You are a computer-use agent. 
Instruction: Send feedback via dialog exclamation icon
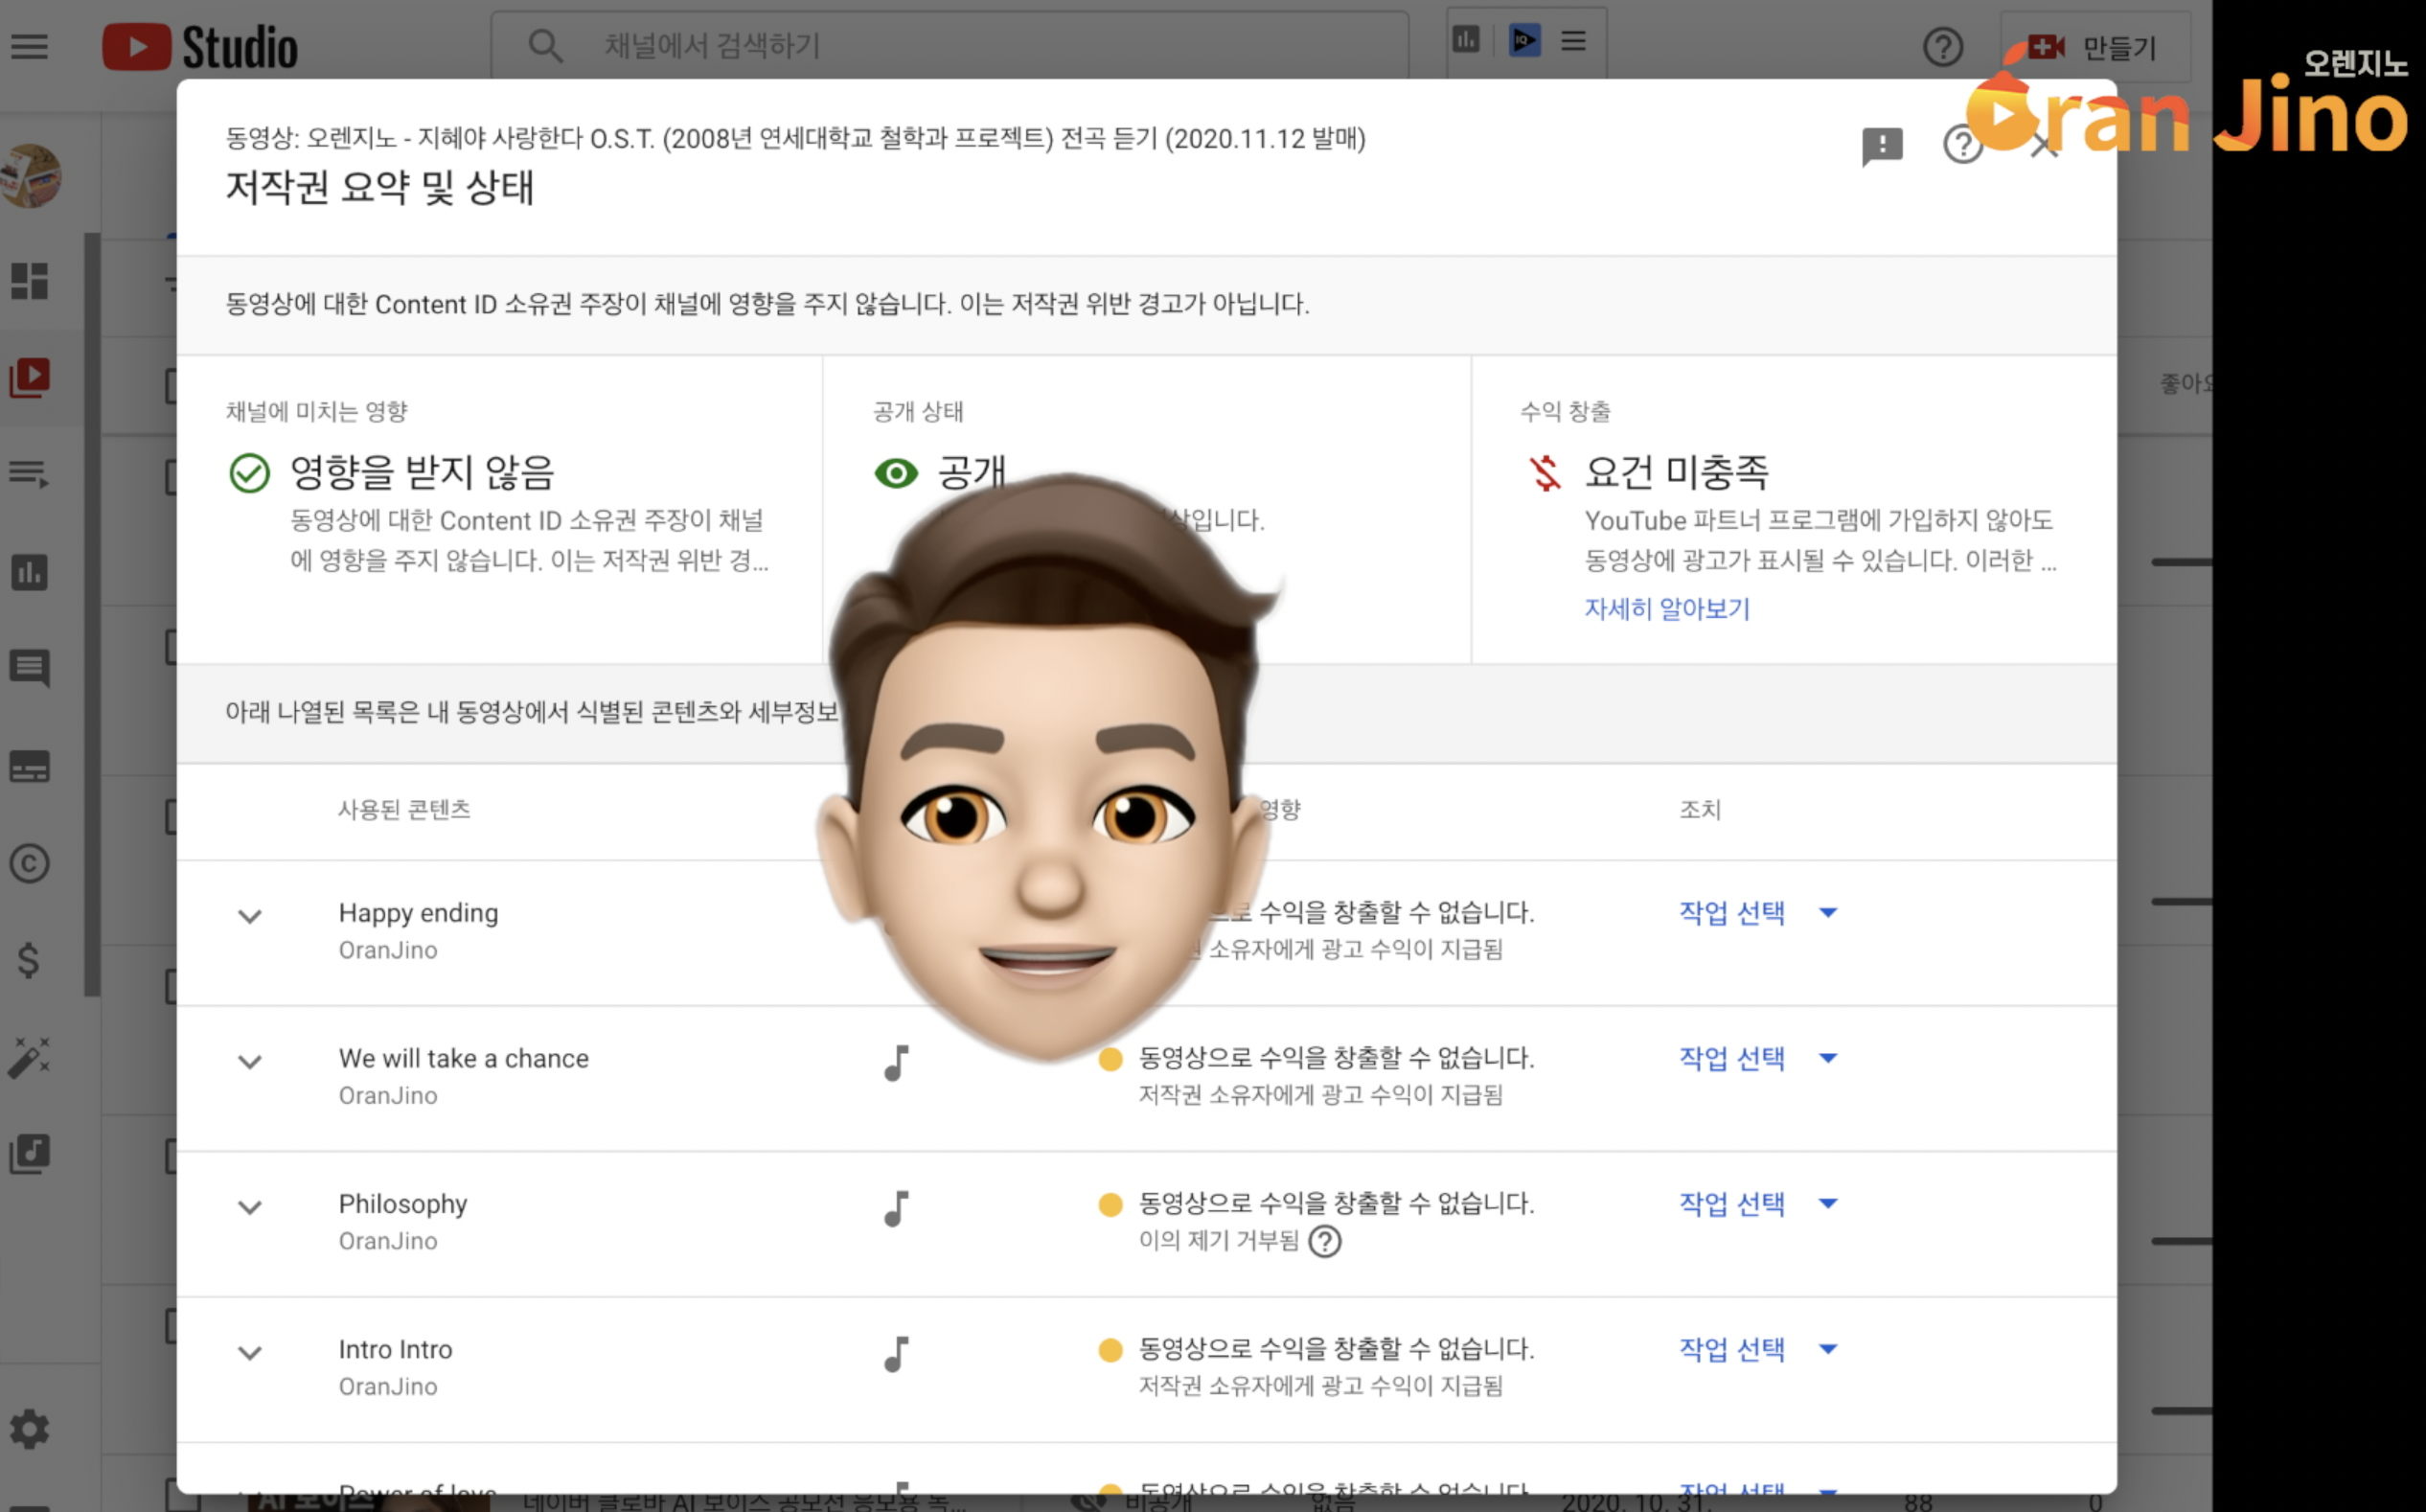pyautogui.click(x=1881, y=146)
